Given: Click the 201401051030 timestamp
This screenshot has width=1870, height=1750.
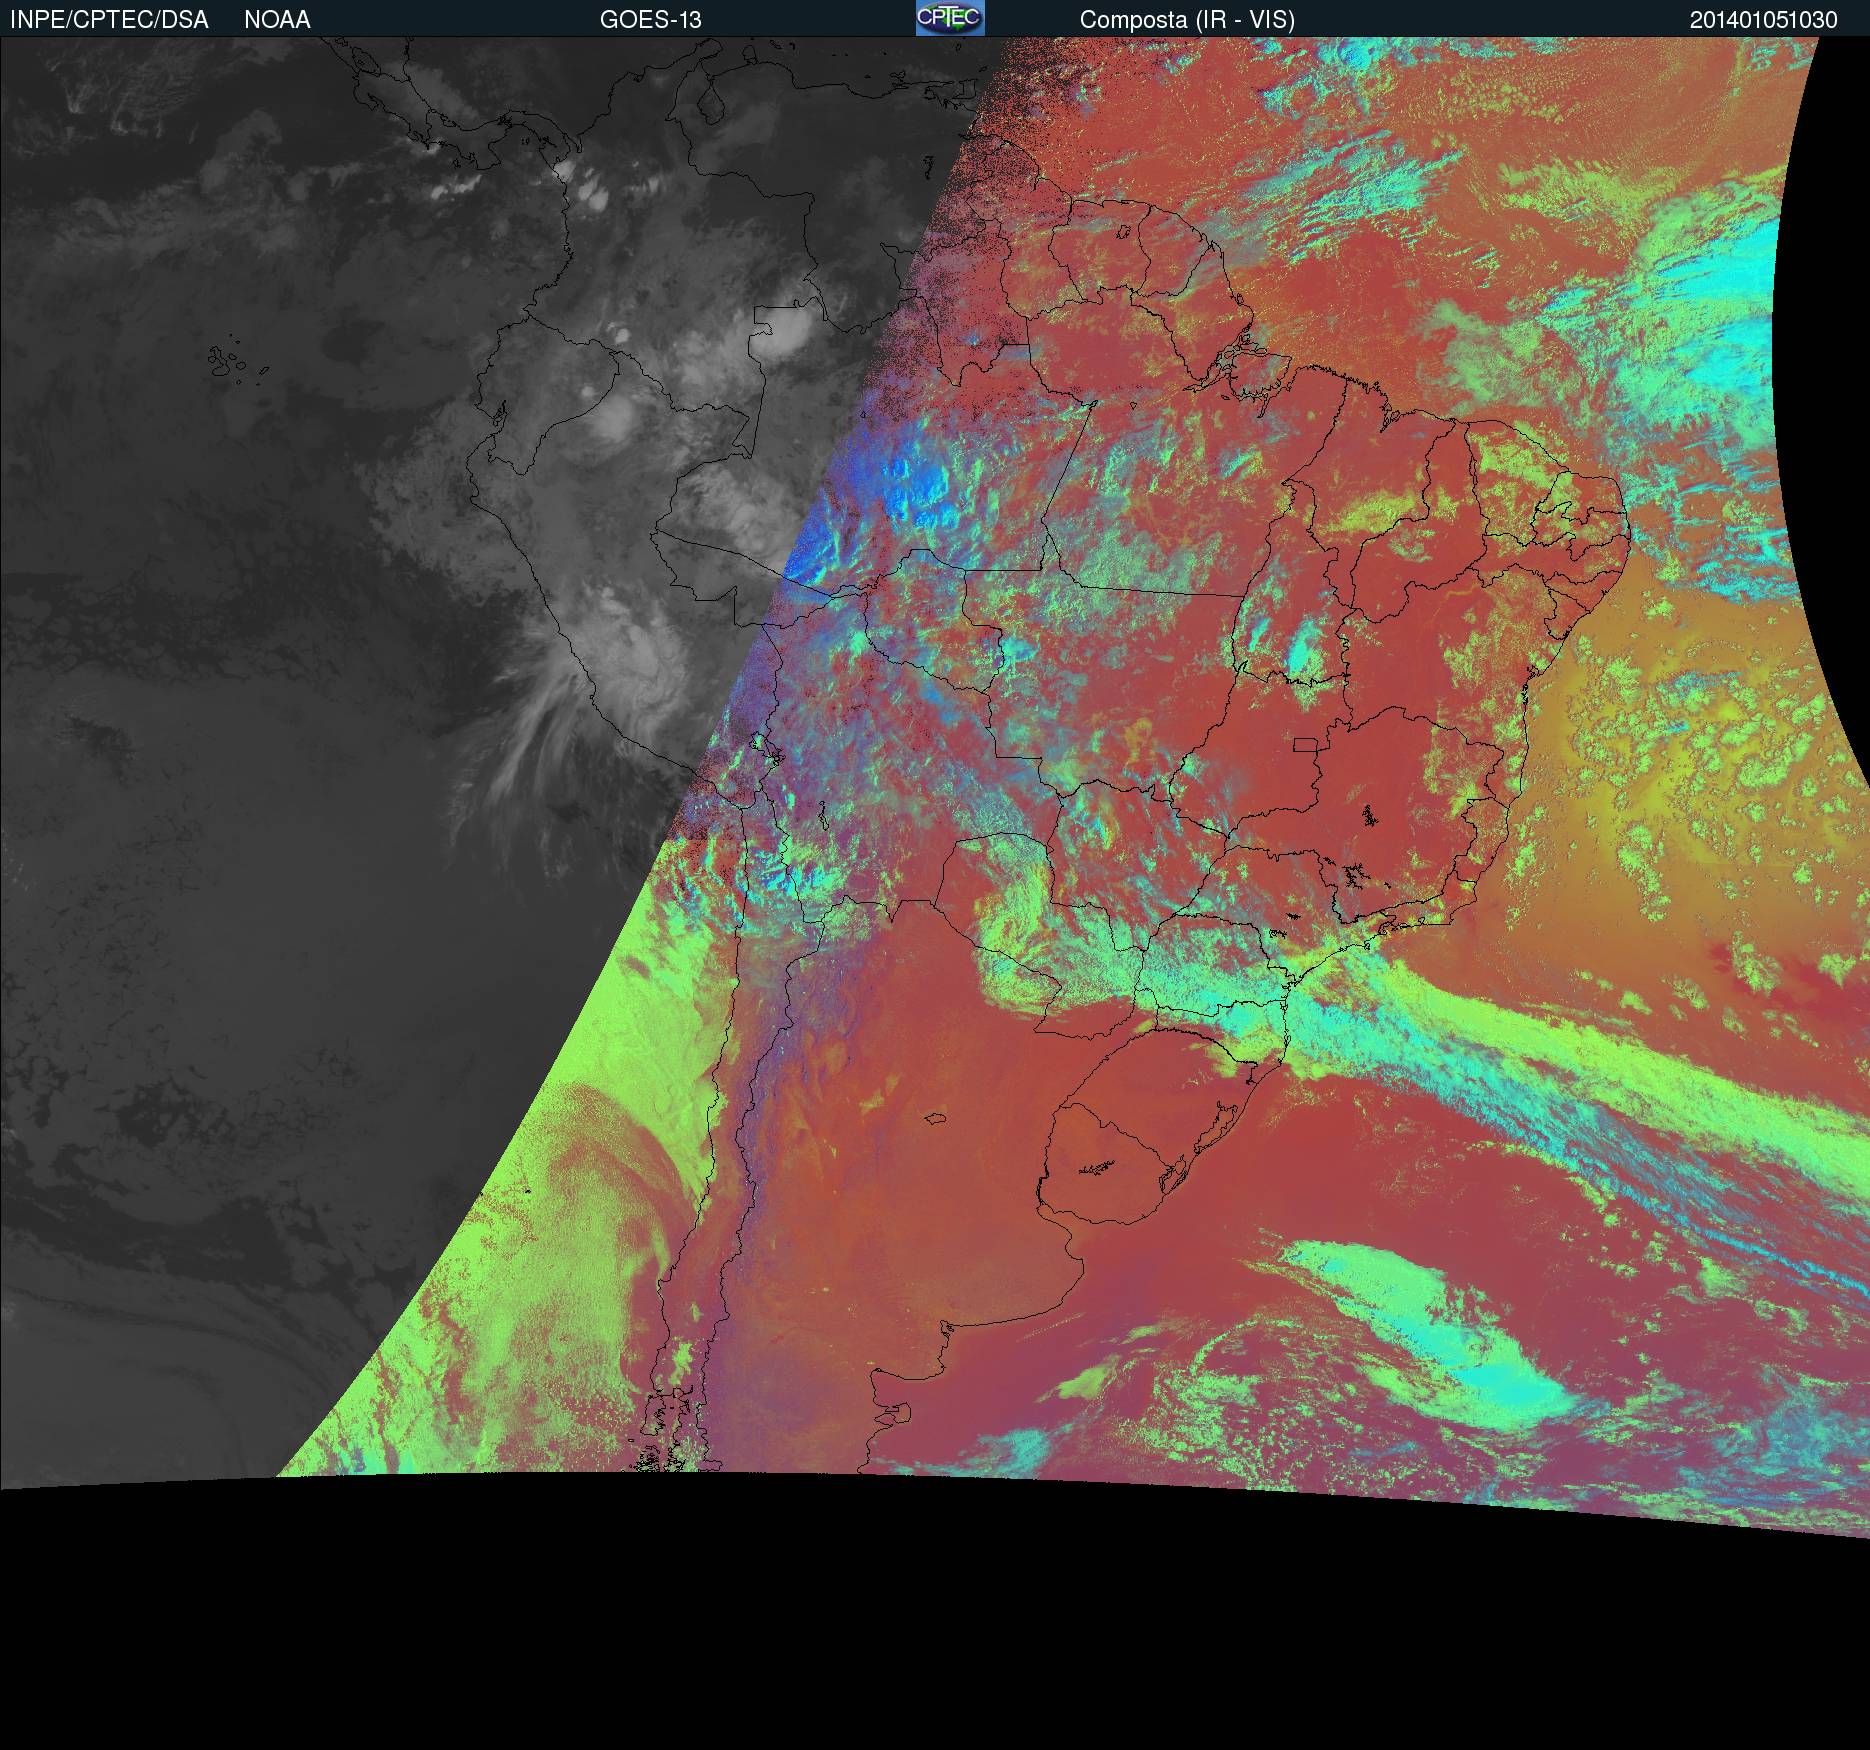Looking at the screenshot, I should 1764,20.
